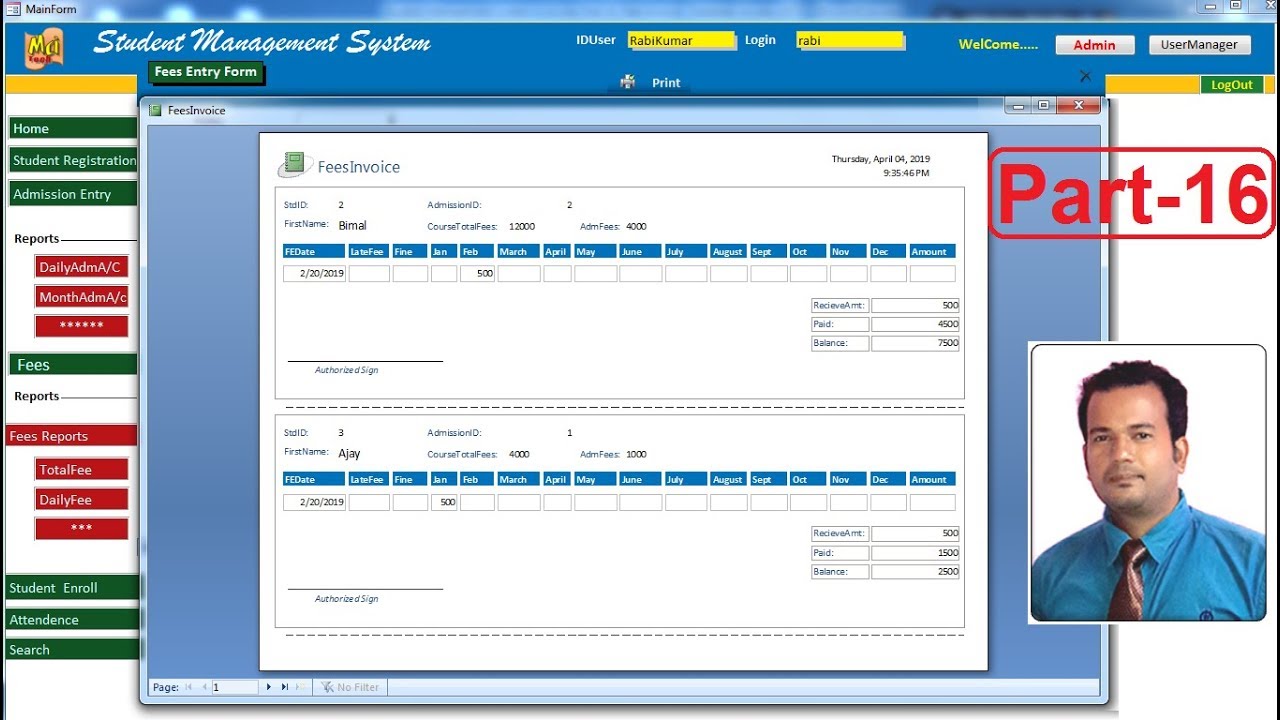The width and height of the screenshot is (1280, 720).
Task: Select the Fees Entry Form tab
Action: tap(205, 72)
